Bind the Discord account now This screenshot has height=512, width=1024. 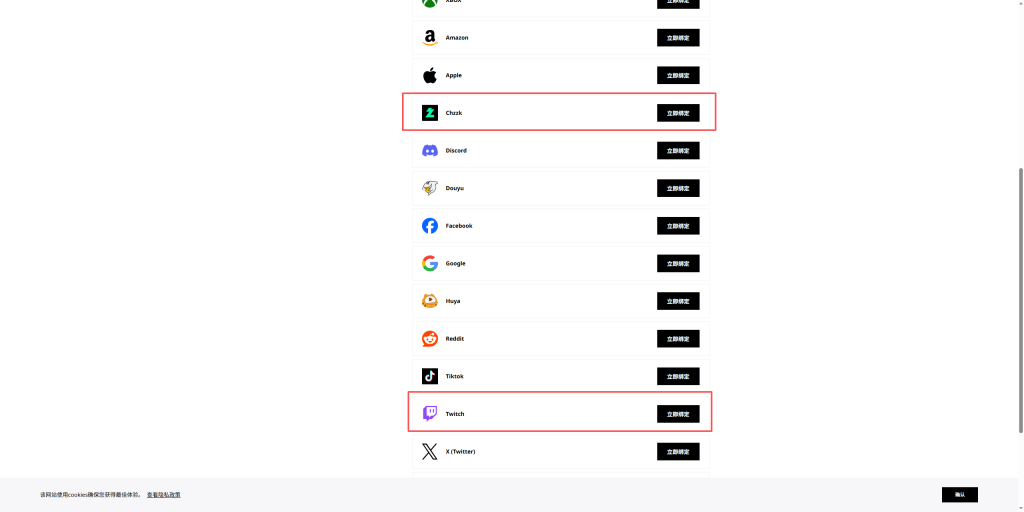point(678,151)
